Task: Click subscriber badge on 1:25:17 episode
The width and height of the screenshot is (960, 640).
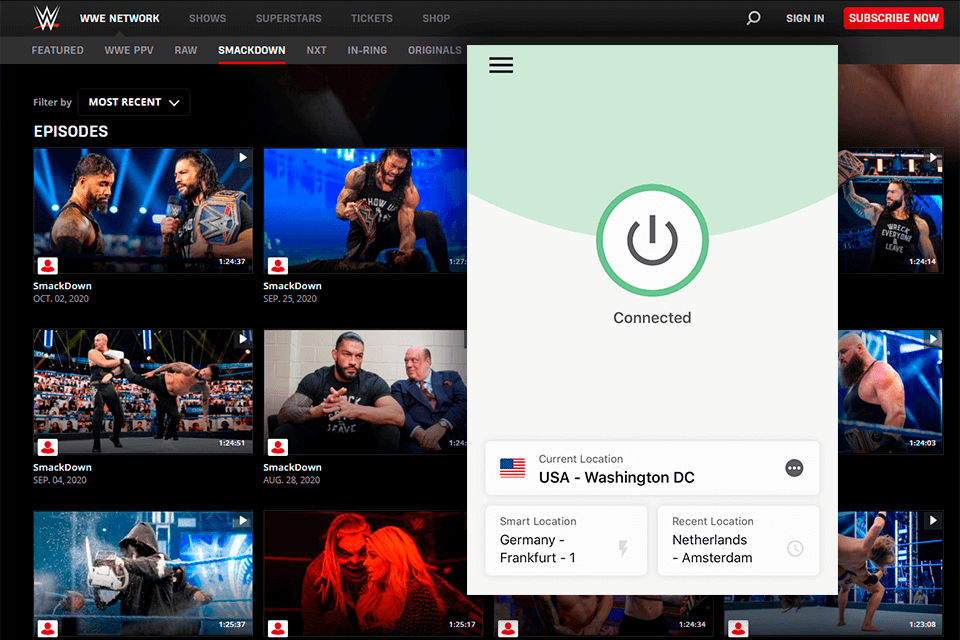Action: pyautogui.click(x=278, y=628)
